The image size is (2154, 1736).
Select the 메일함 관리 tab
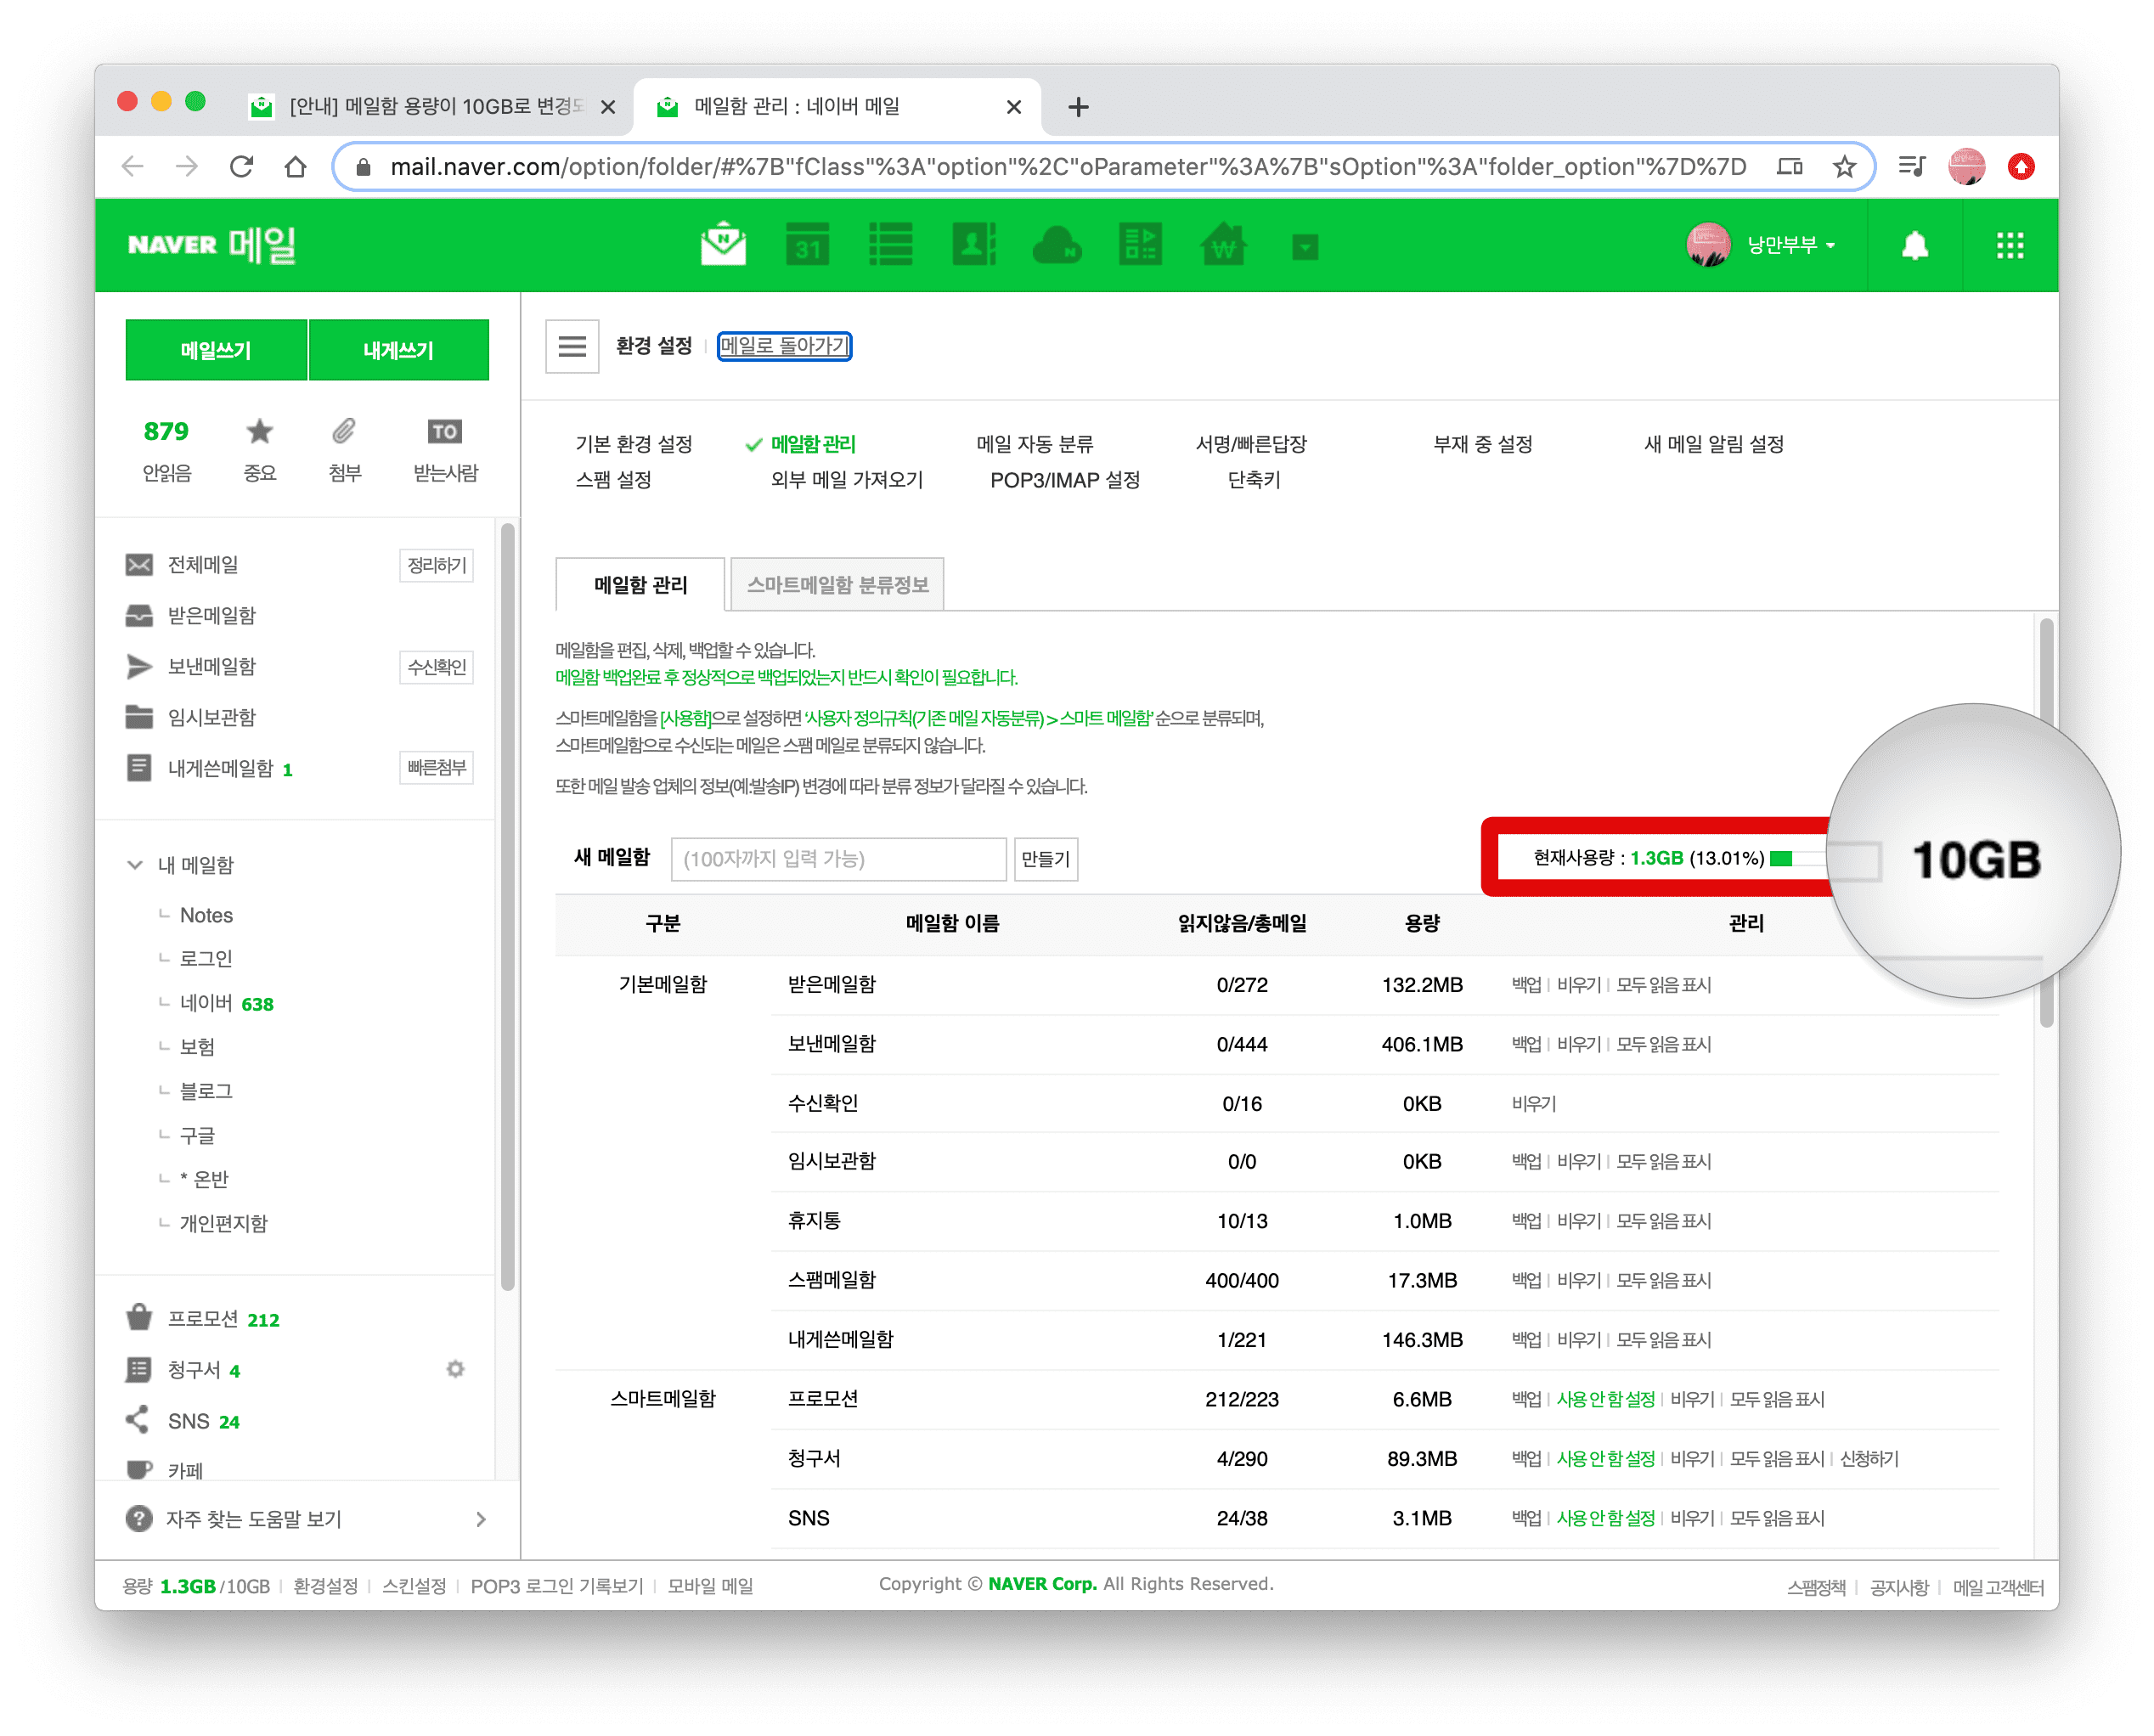click(x=640, y=585)
